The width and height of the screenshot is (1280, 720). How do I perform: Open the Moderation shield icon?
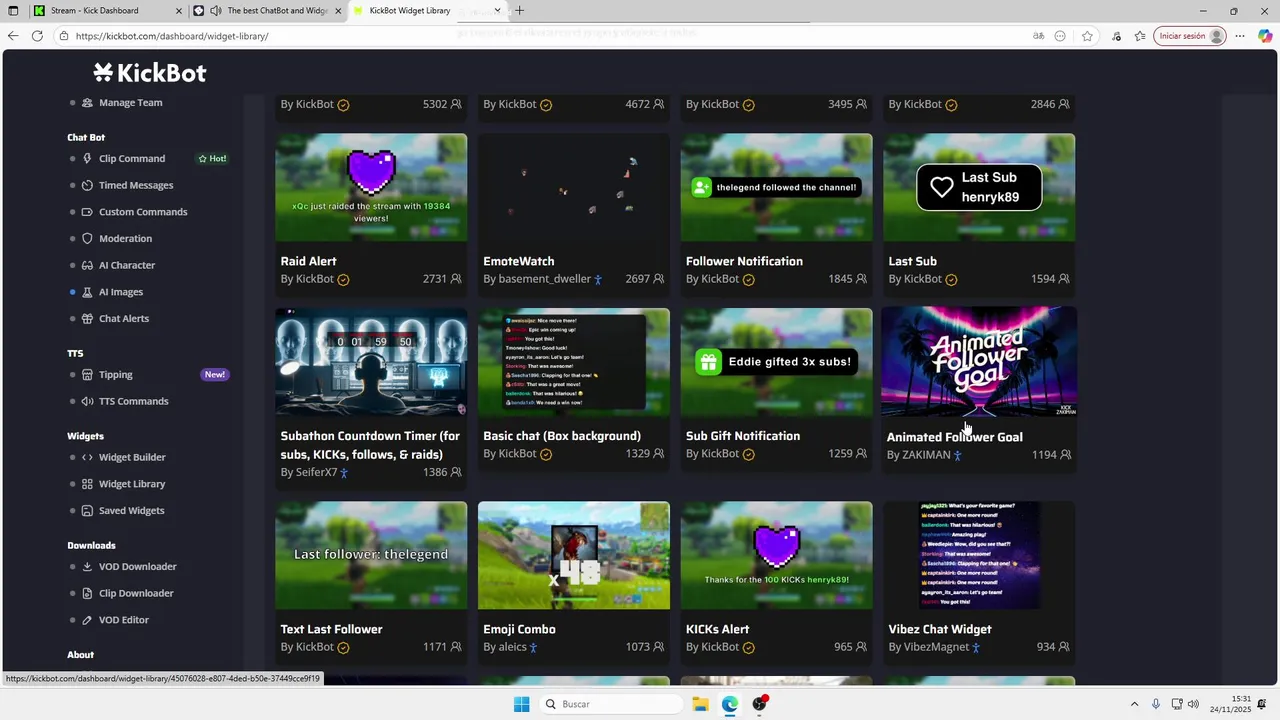coord(87,238)
